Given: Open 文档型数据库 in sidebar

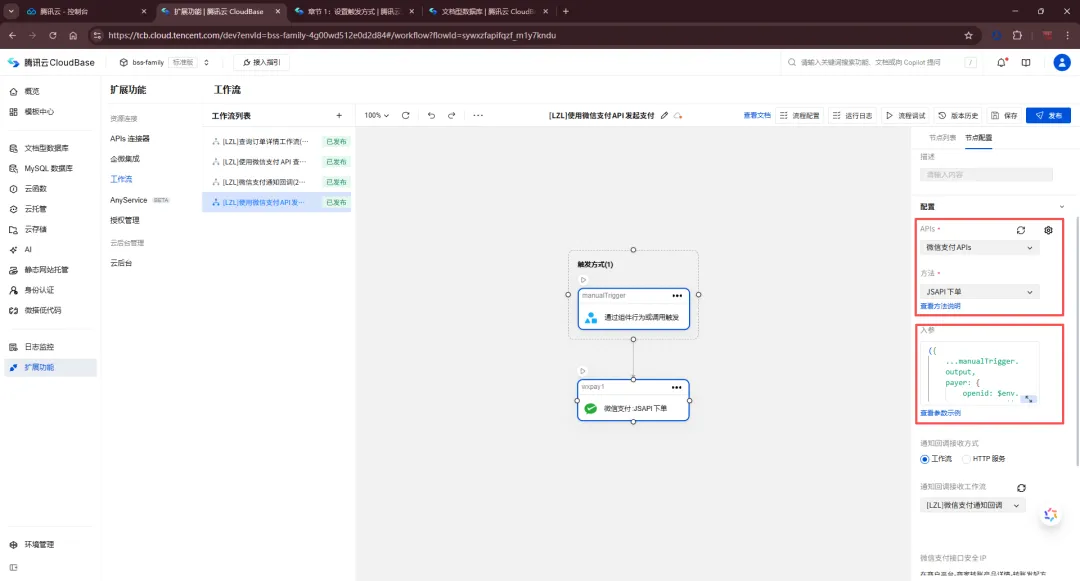Looking at the screenshot, I should [x=46, y=148].
